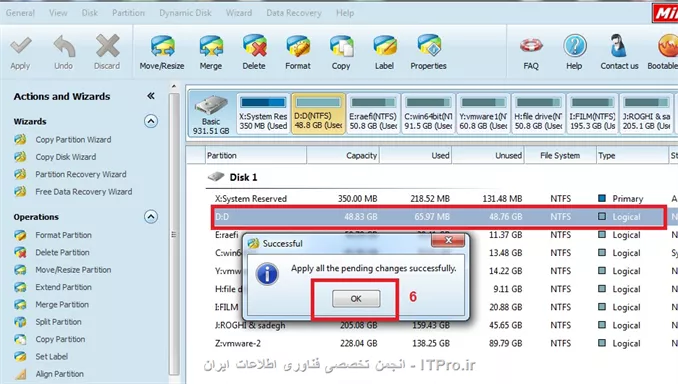Click the Delete partition toolbar icon
This screenshot has height=384, width=678.
coord(254,46)
